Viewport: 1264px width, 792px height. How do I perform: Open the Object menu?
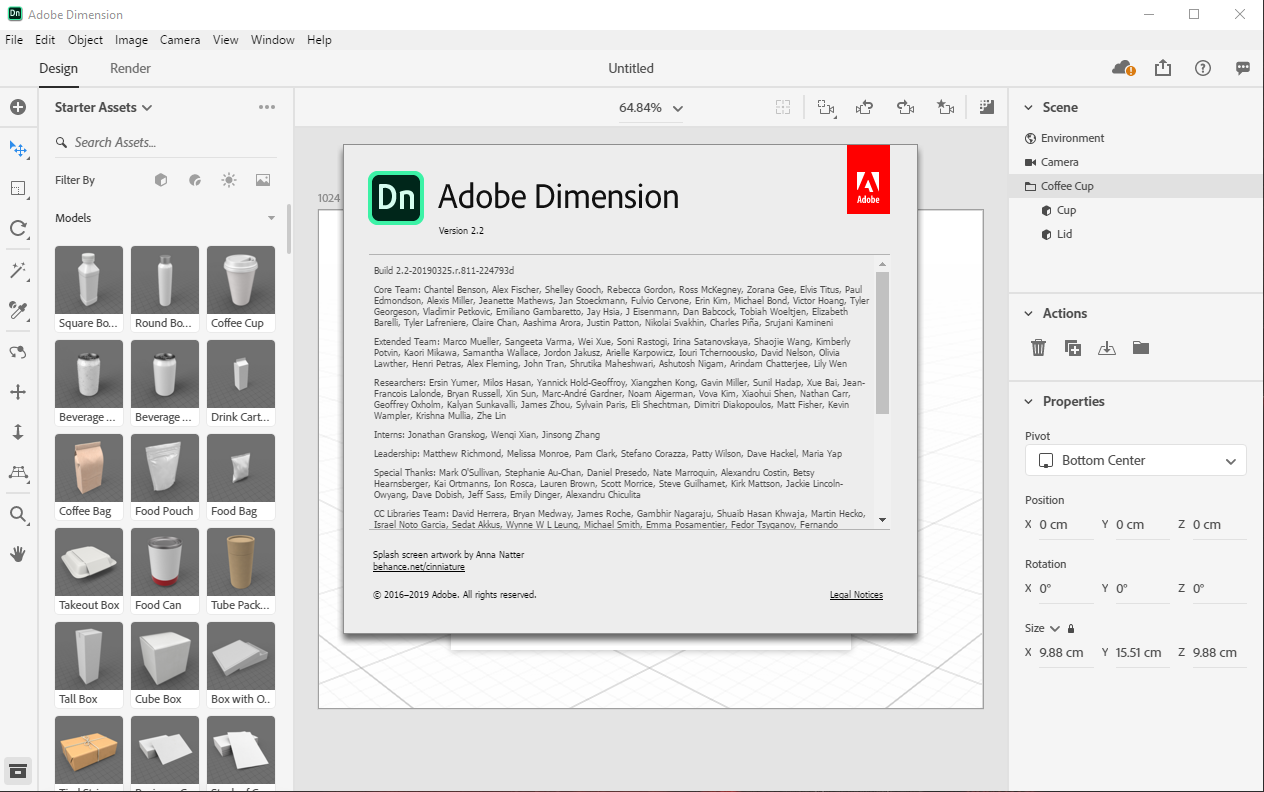pyautogui.click(x=85, y=40)
